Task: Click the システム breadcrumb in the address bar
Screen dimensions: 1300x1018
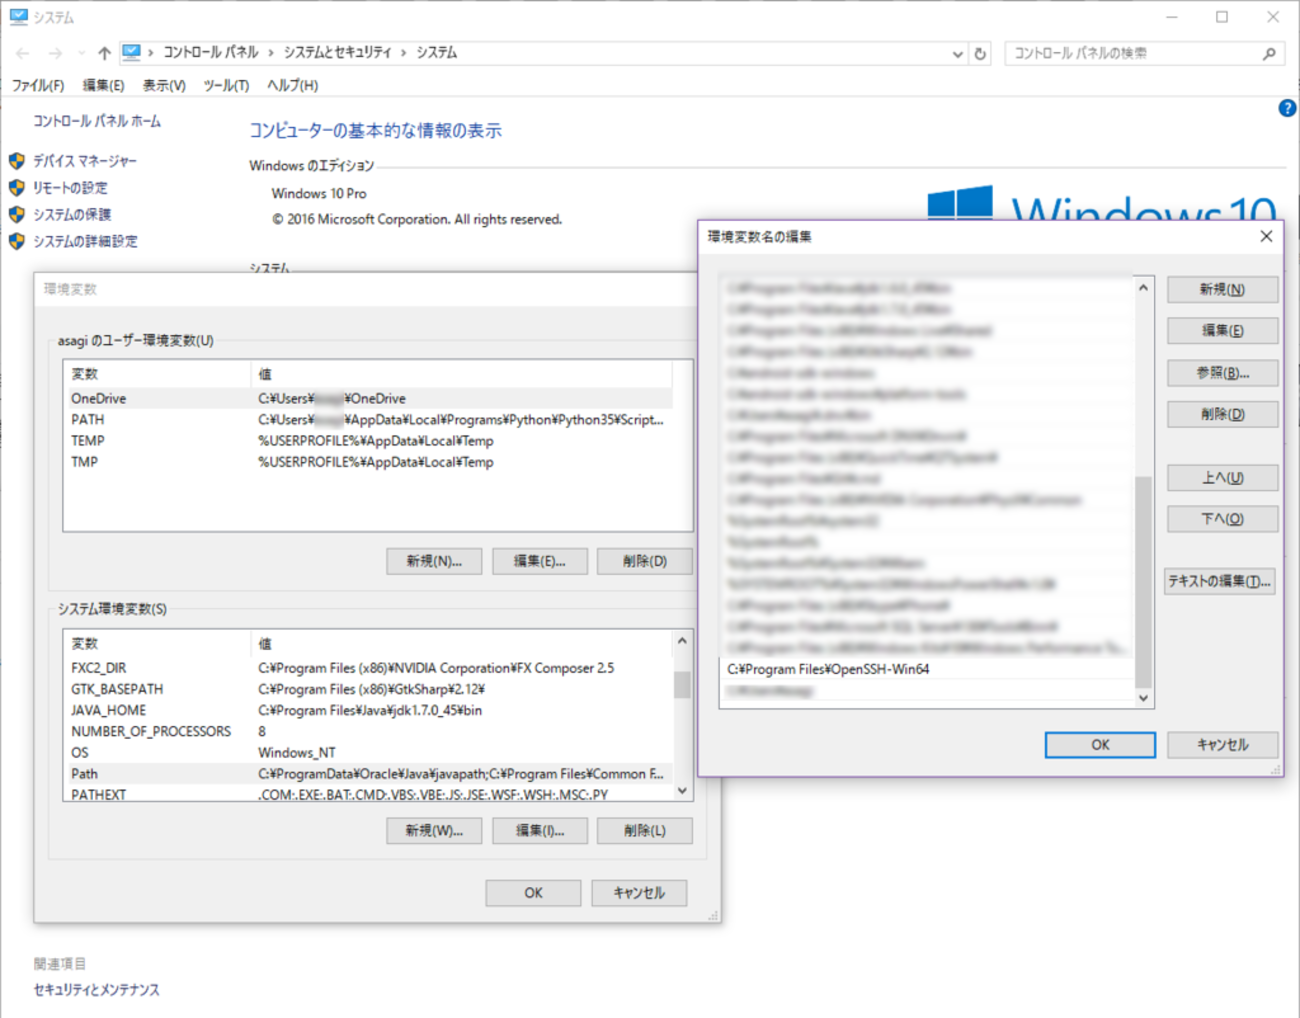Action: click(437, 53)
